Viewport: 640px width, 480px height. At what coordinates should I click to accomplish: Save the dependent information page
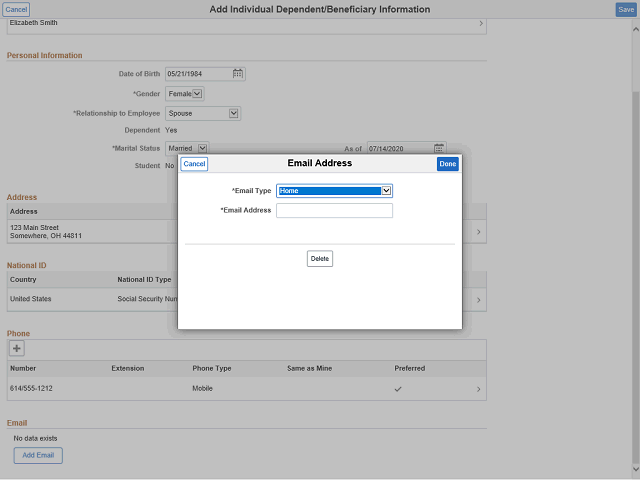pos(626,10)
